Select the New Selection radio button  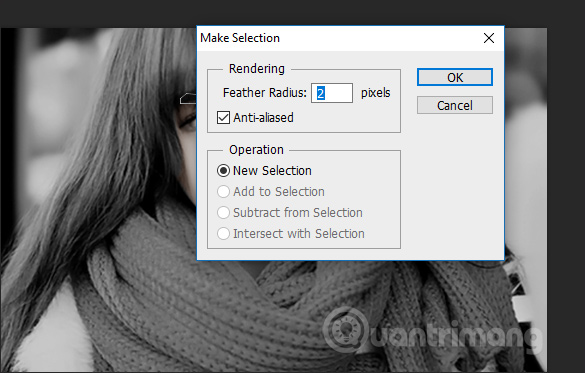pyautogui.click(x=223, y=171)
